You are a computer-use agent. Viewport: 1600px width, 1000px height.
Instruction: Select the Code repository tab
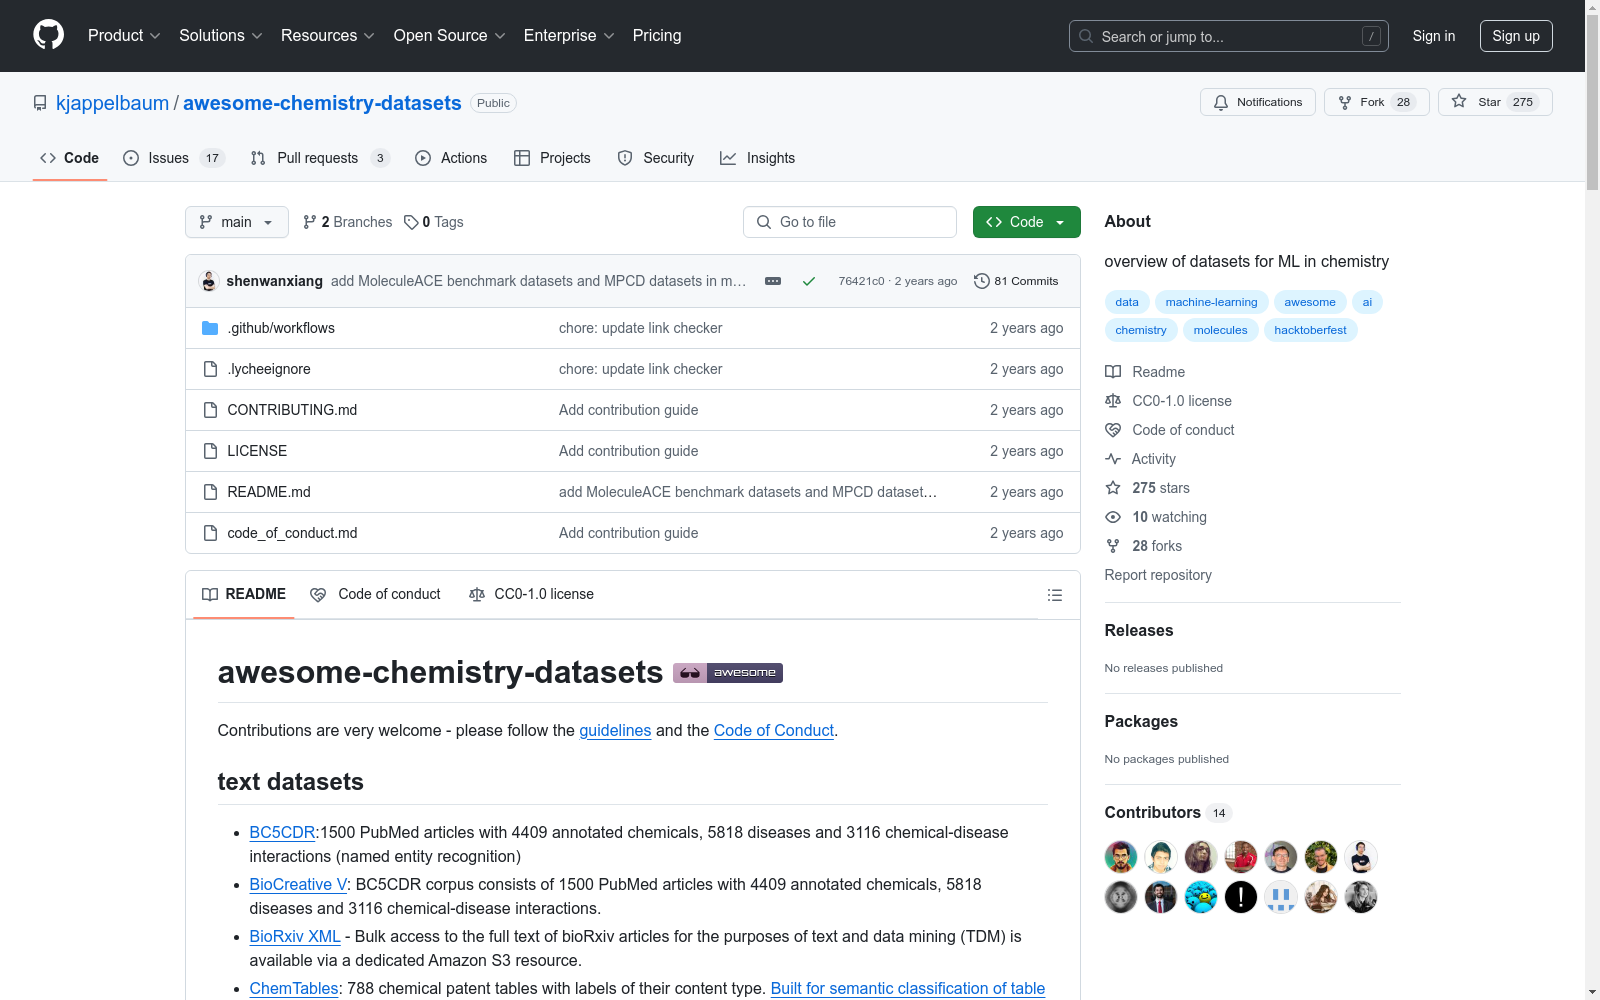pos(70,158)
